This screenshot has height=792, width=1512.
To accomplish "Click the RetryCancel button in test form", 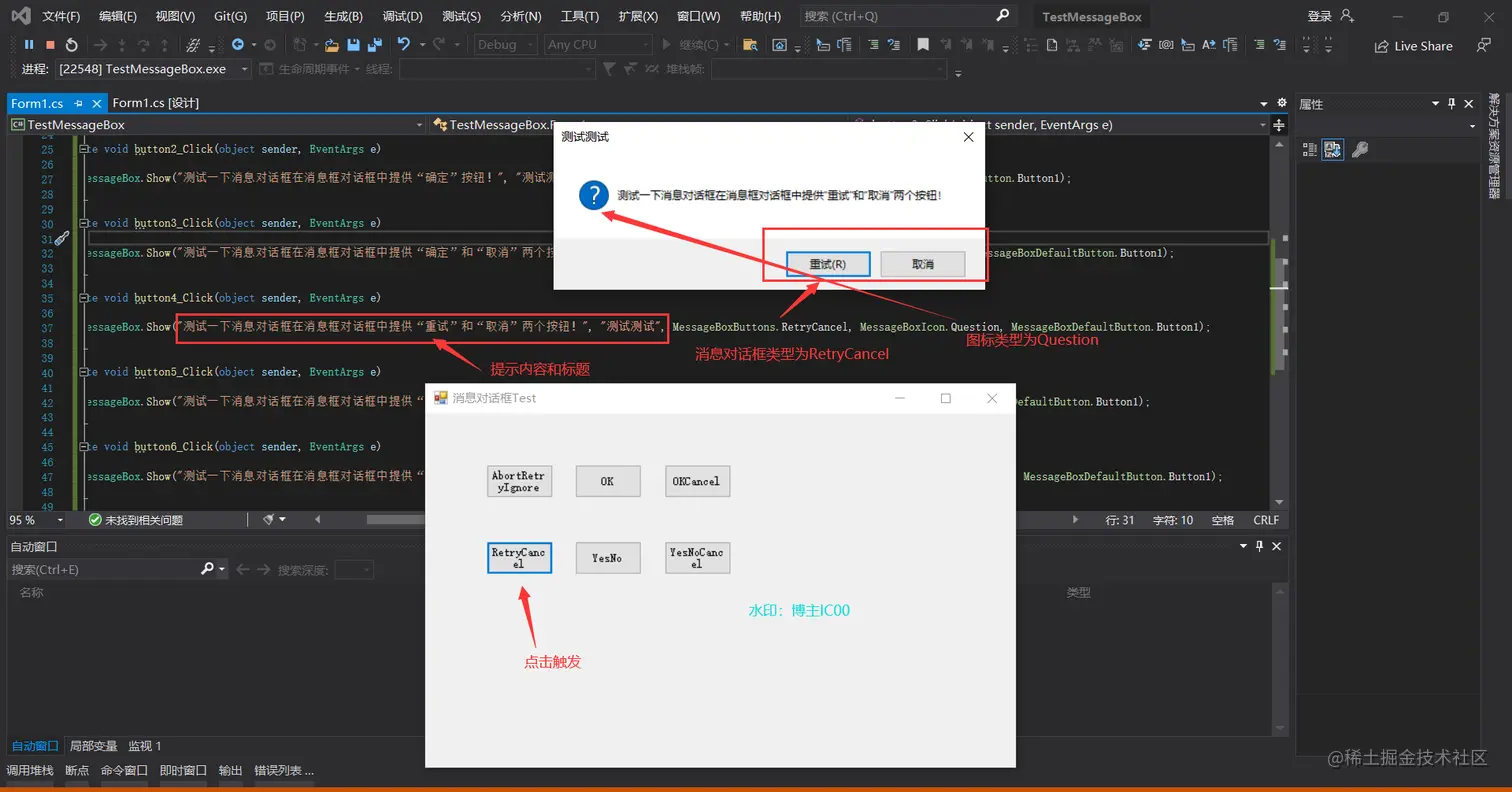I will [519, 558].
